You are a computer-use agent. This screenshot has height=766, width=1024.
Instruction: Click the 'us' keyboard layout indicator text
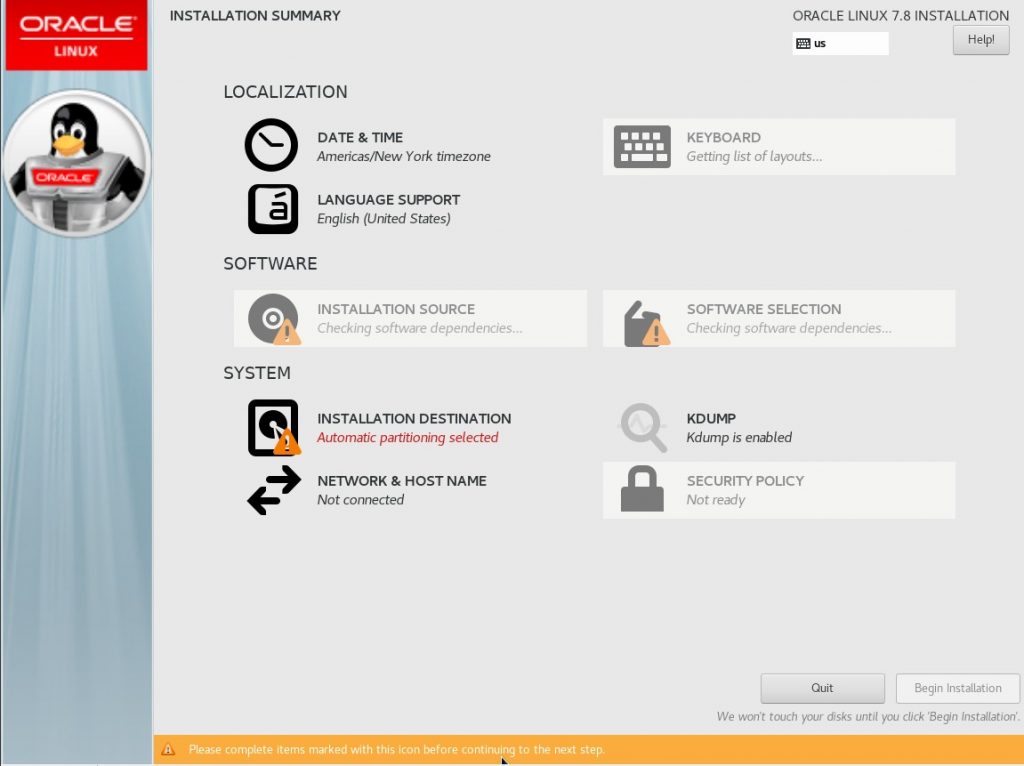820,44
